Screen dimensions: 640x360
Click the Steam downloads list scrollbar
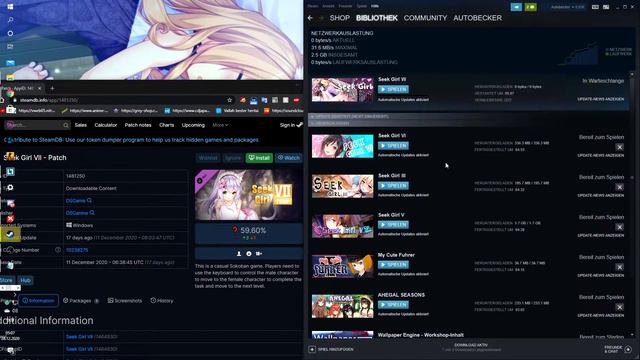pyautogui.click(x=632, y=204)
